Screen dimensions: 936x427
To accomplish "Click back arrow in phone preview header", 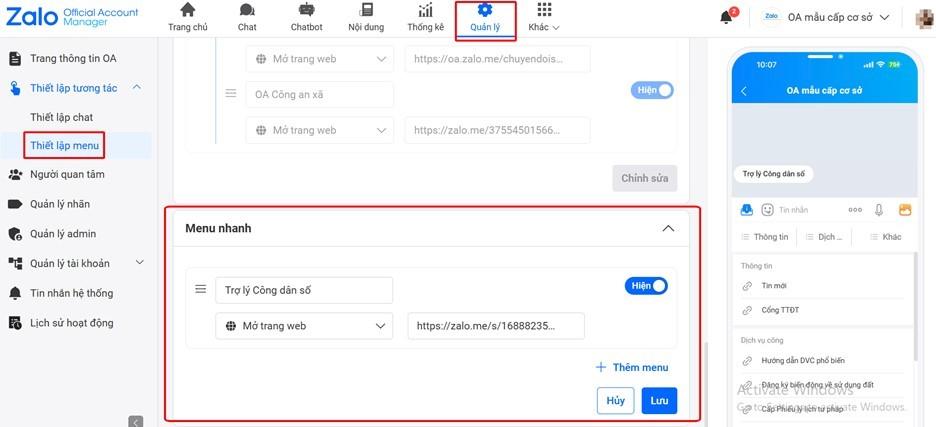I will coord(744,91).
